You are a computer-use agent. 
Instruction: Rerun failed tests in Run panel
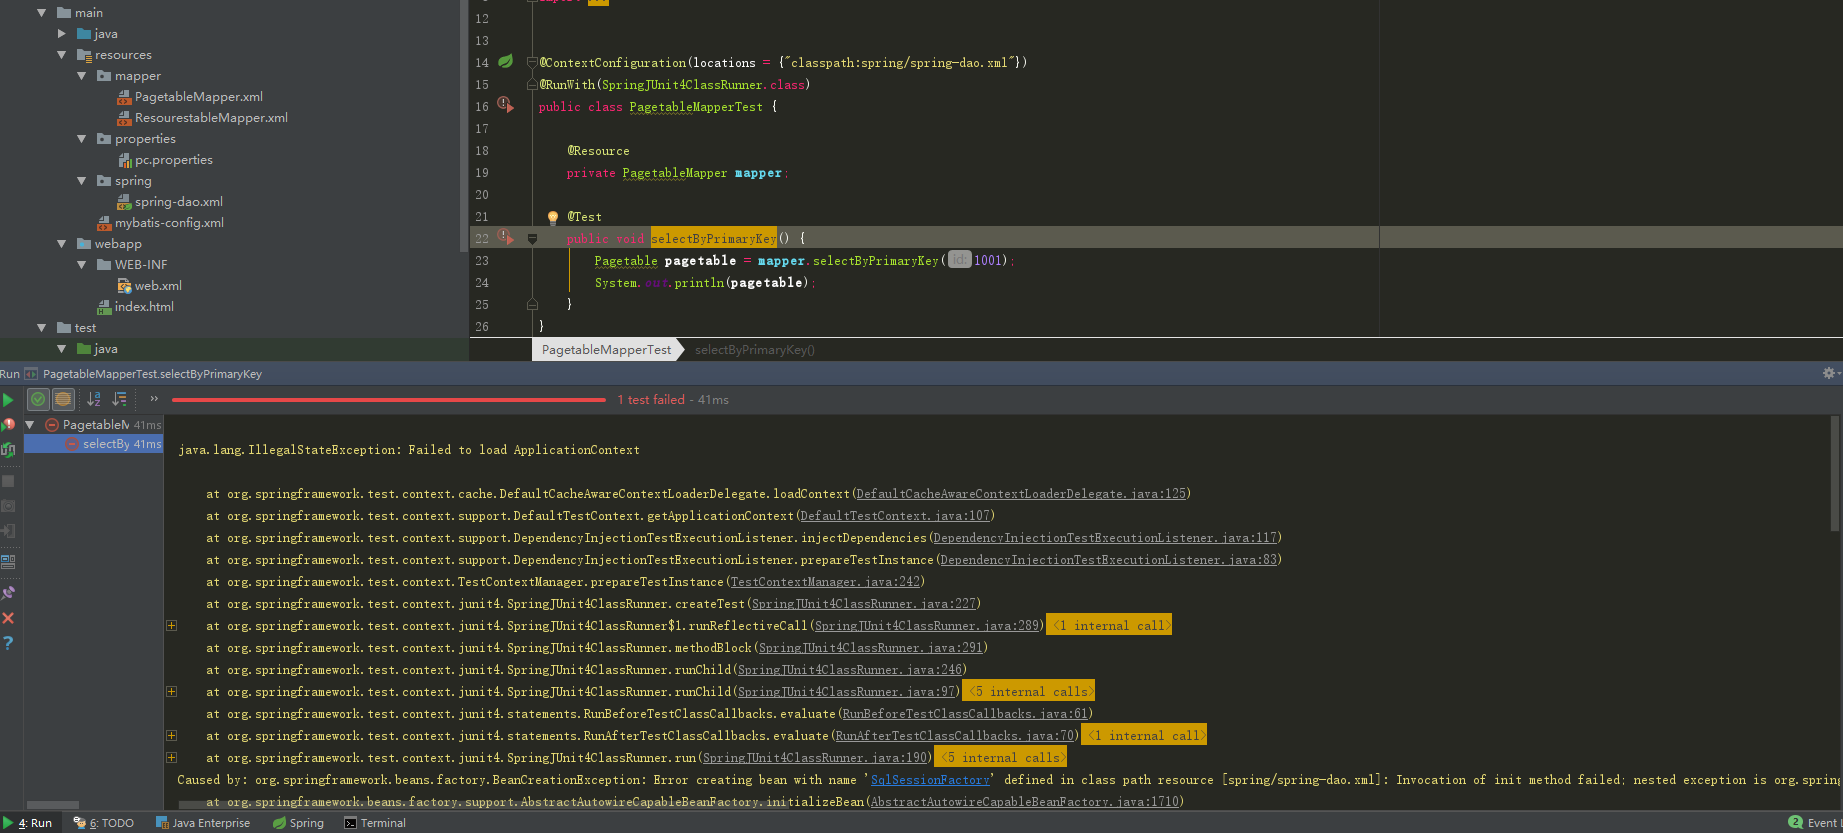(x=8, y=424)
